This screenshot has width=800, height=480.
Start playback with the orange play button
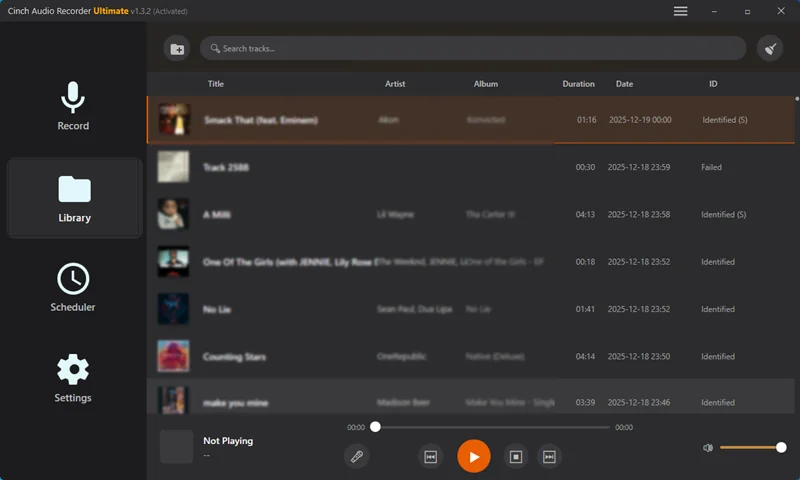[x=474, y=457]
